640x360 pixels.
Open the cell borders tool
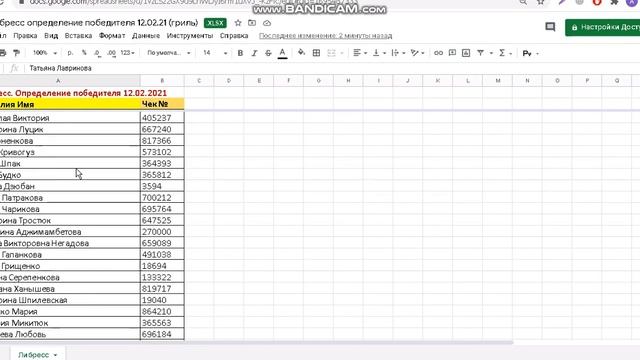click(316, 53)
